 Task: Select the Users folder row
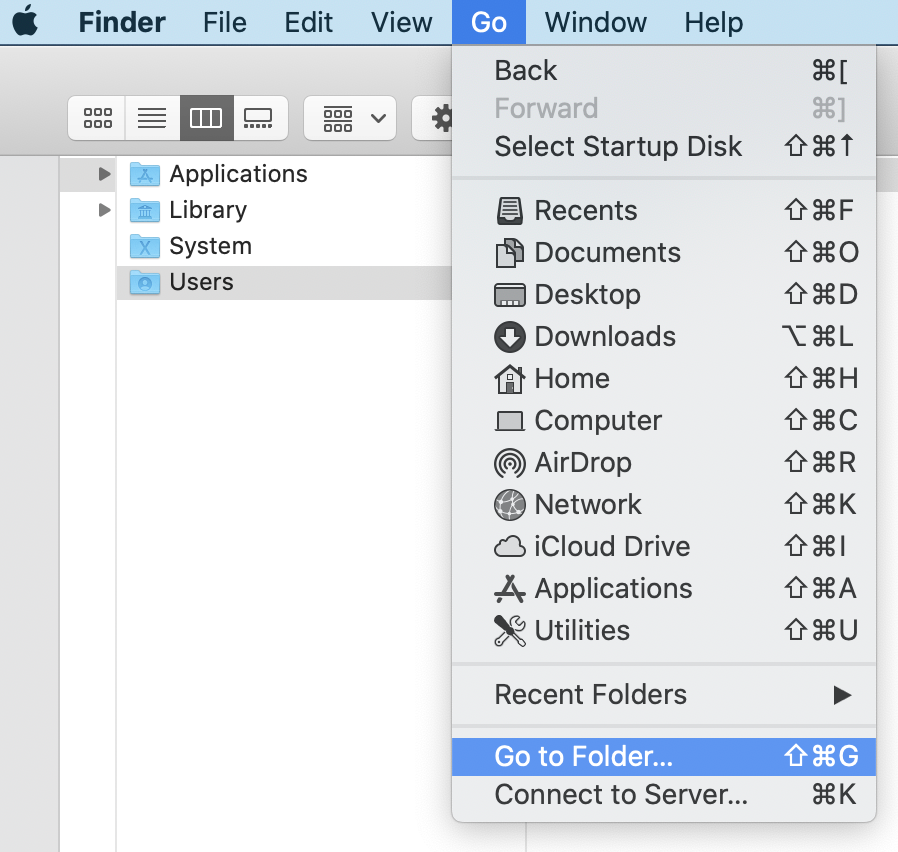point(284,282)
